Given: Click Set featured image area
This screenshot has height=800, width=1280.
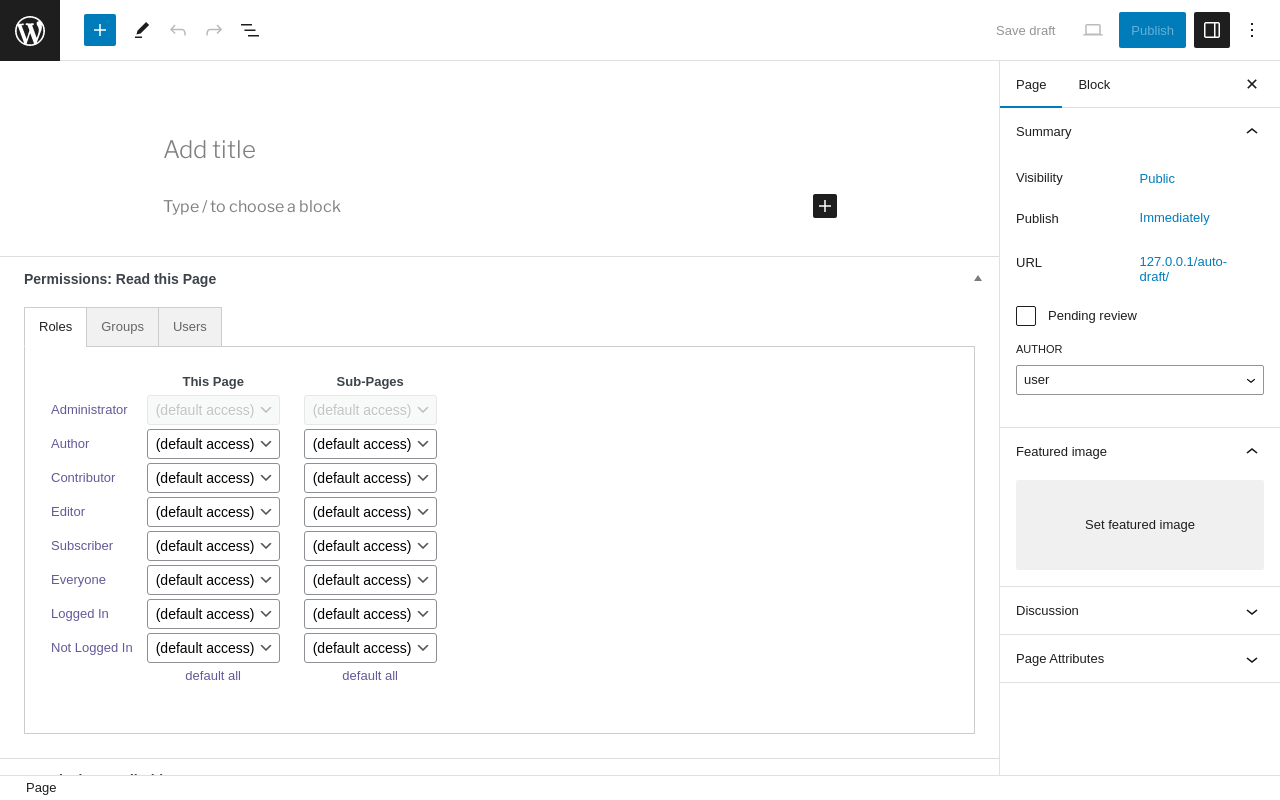Looking at the screenshot, I should tap(1140, 525).
